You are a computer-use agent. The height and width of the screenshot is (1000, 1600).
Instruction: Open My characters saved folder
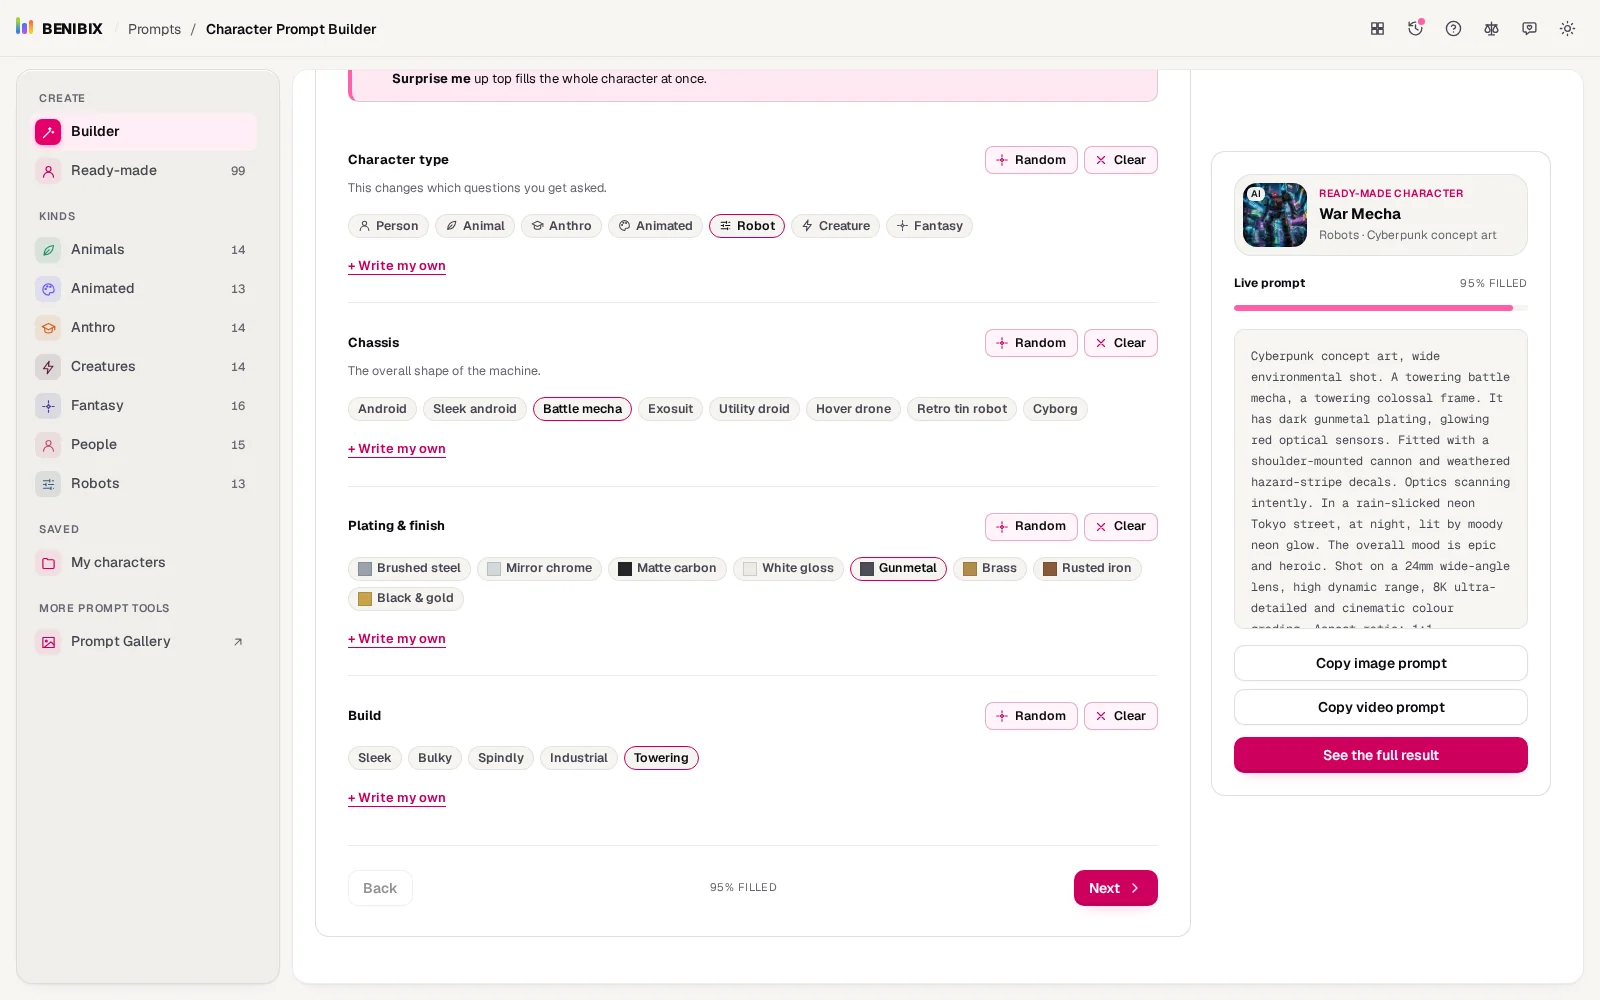[x=145, y=563]
